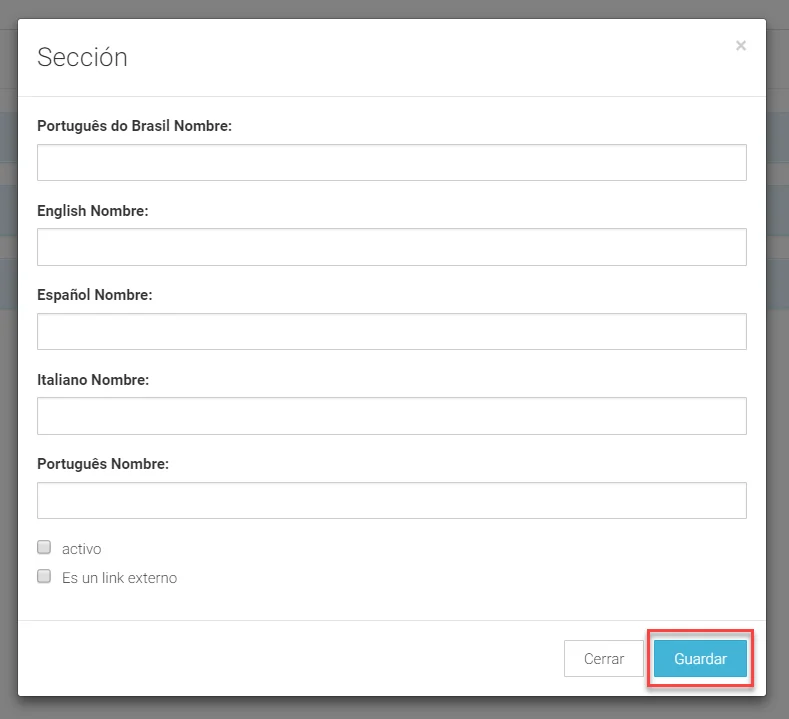Click the Português do Brasil Nombre input field
The image size is (789, 719).
point(391,163)
